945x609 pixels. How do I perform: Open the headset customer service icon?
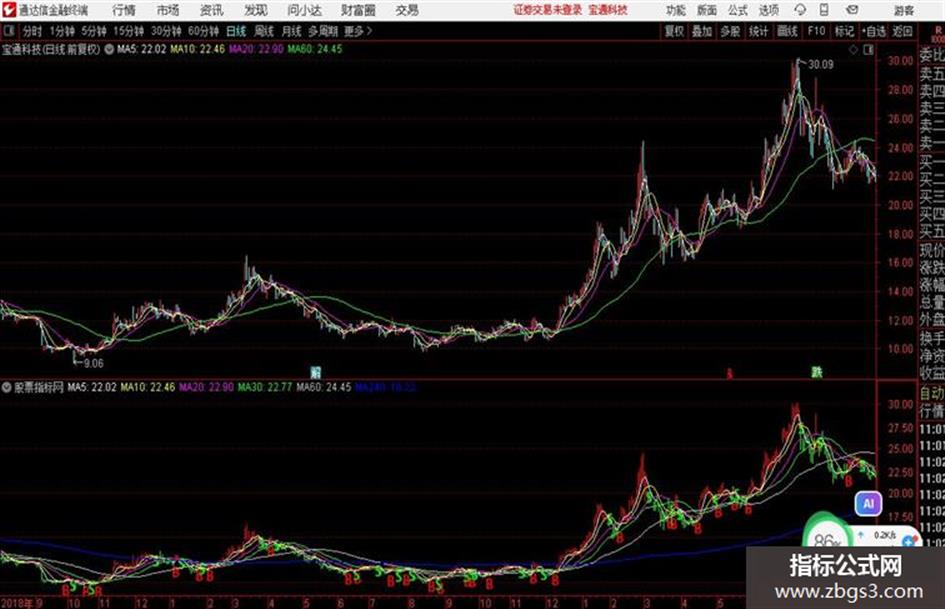[x=800, y=10]
